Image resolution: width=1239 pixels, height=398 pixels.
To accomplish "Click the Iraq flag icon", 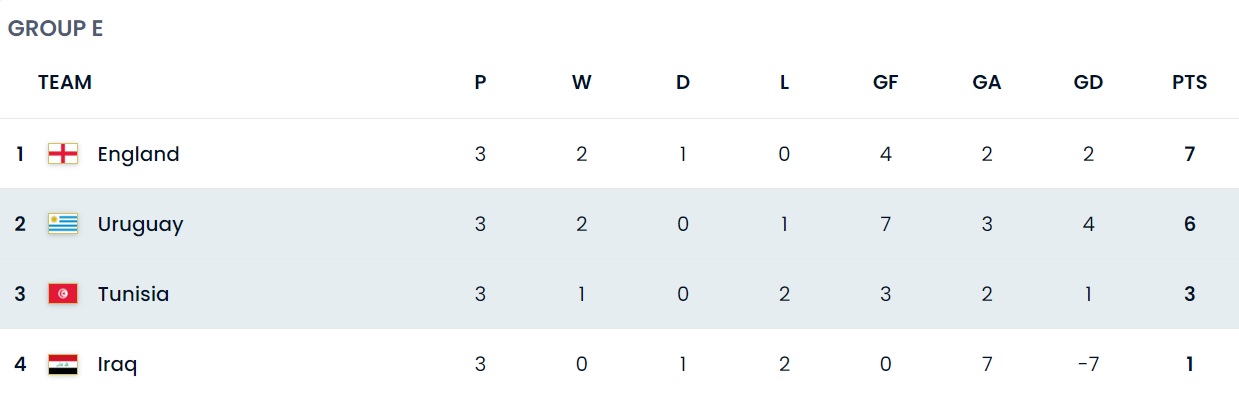I will point(63,364).
